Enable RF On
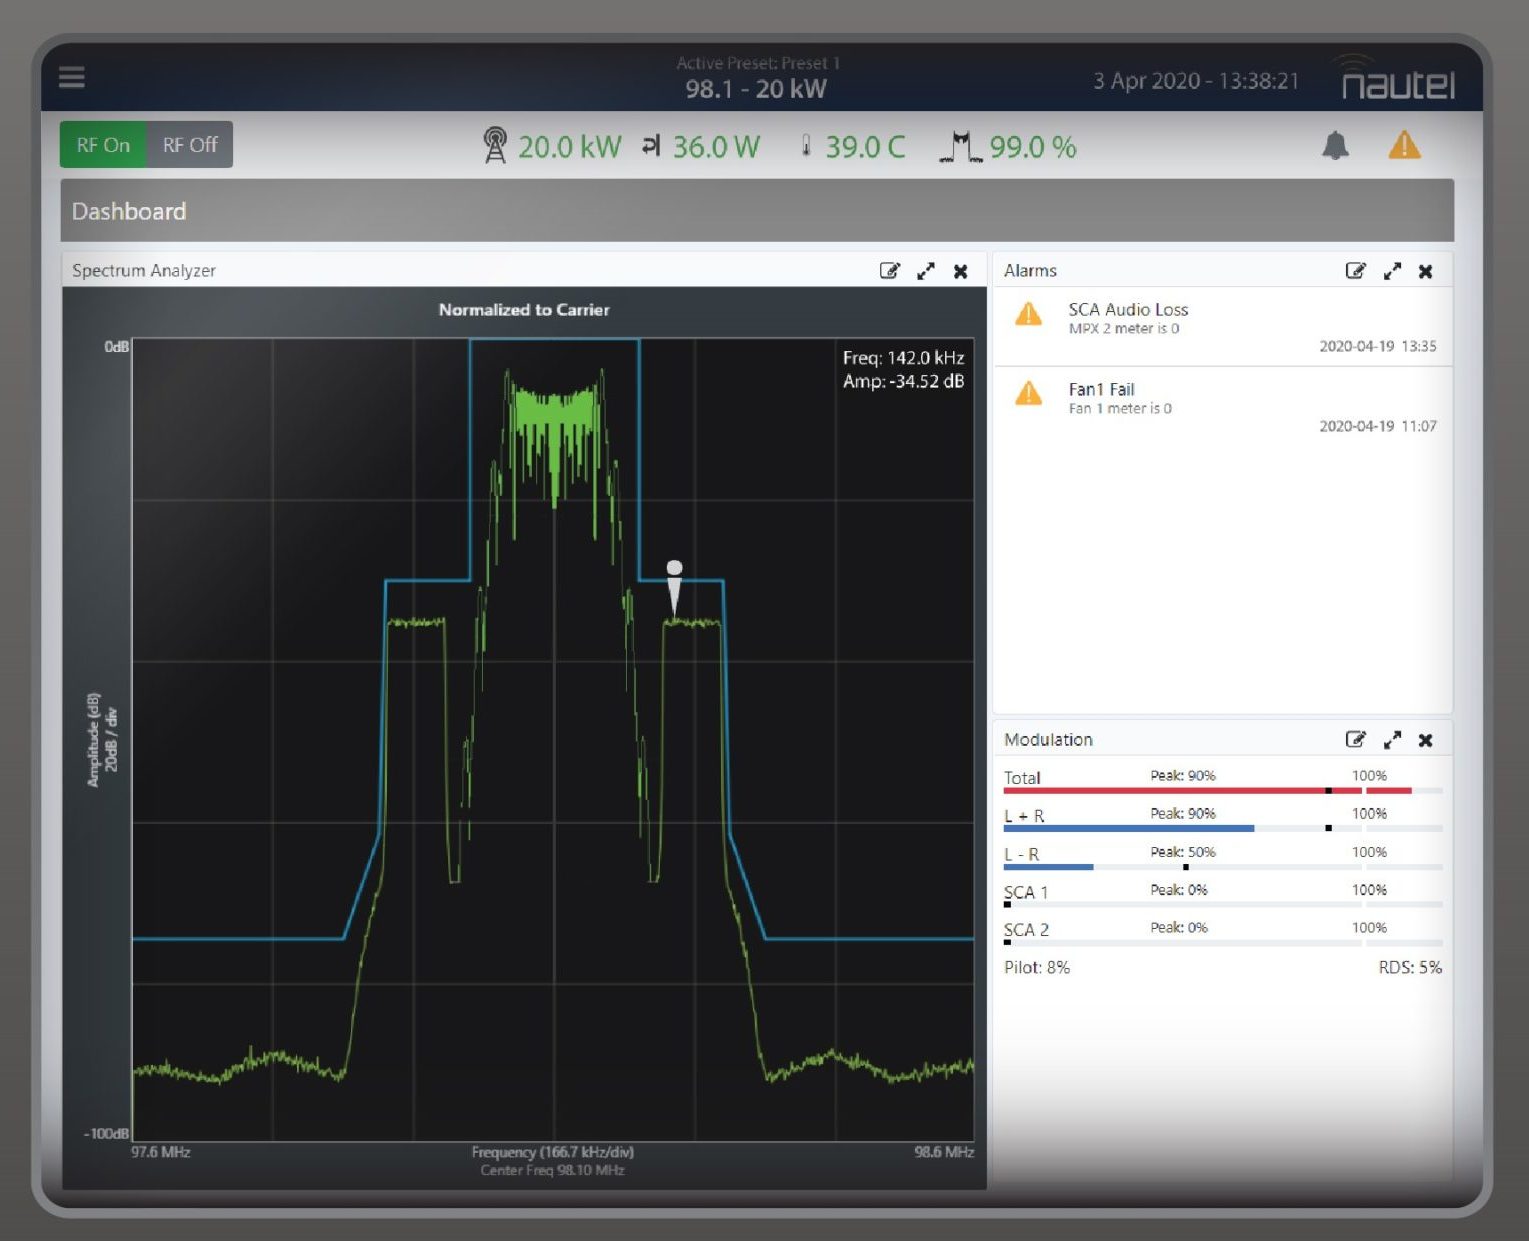Image resolution: width=1529 pixels, height=1241 pixels. point(102,144)
